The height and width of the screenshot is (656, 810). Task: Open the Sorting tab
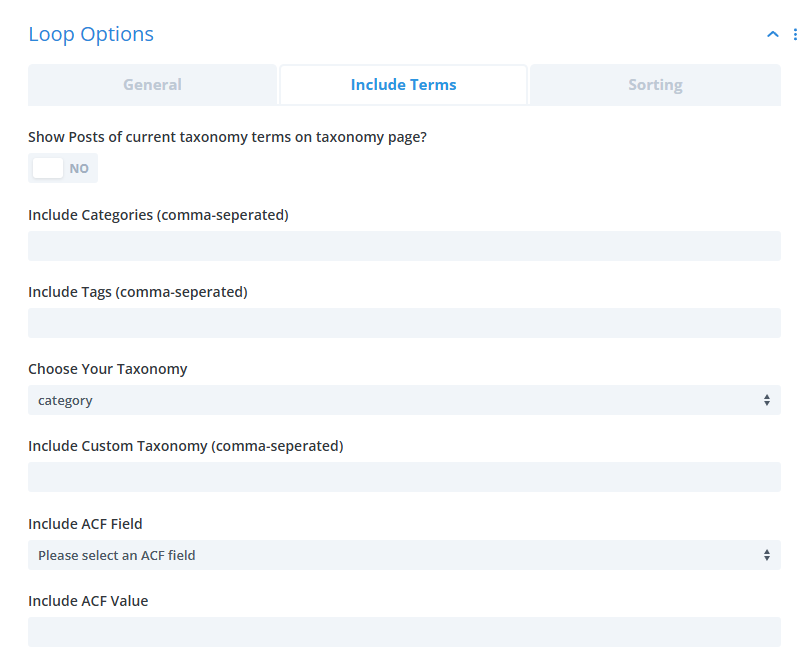[x=655, y=84]
